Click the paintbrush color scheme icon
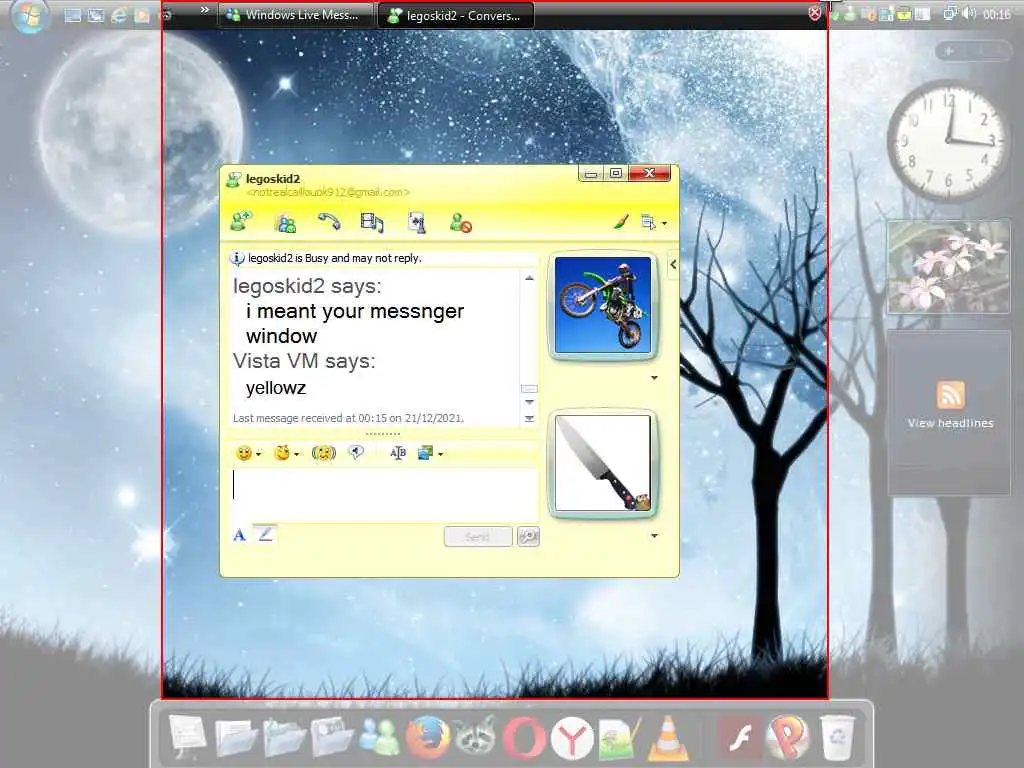This screenshot has height=768, width=1024. [x=621, y=222]
